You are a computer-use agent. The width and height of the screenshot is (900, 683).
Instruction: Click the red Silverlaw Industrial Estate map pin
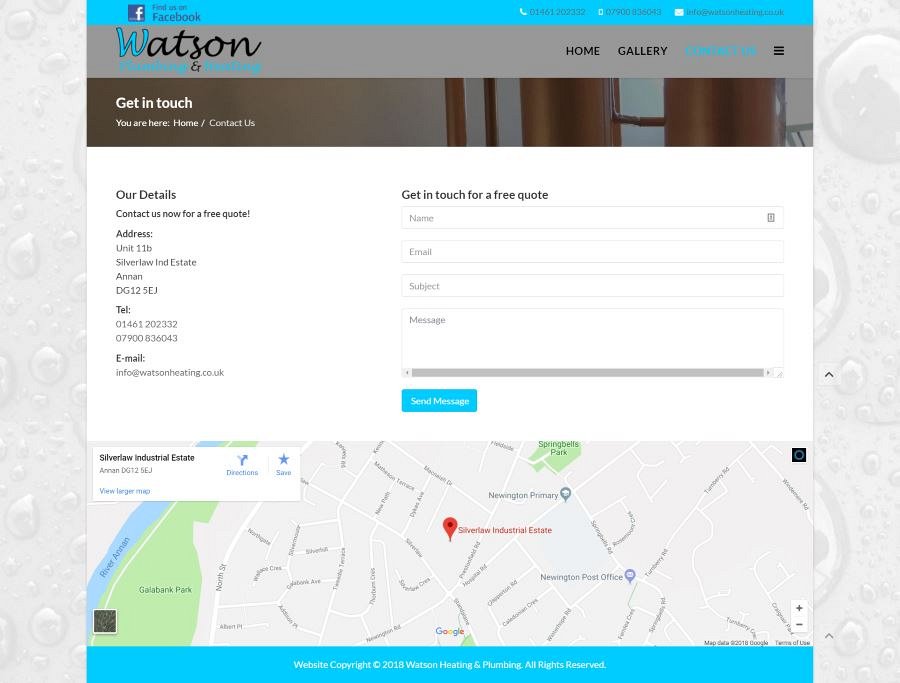coord(450,528)
